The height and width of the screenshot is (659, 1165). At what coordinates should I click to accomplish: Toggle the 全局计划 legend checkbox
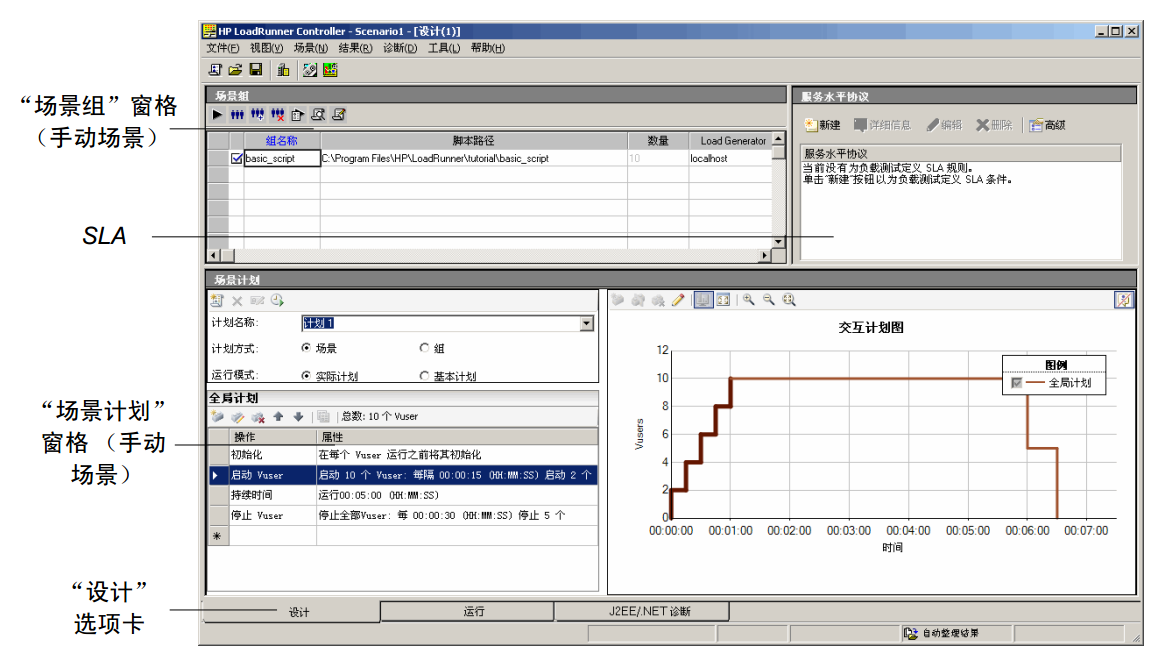pos(1016,383)
